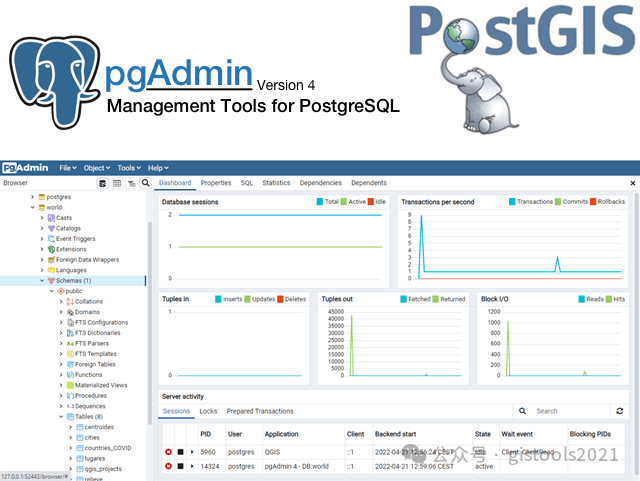Select the Procedures tree node

coord(91,396)
